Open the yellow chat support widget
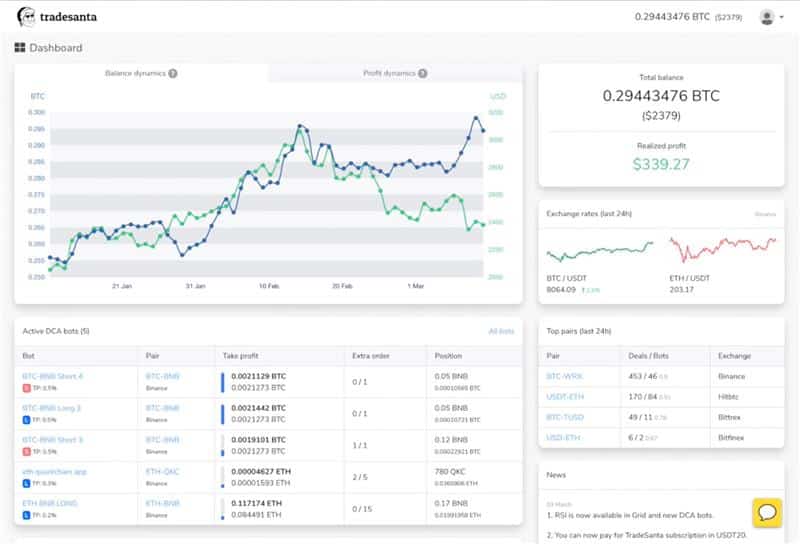 [767, 512]
